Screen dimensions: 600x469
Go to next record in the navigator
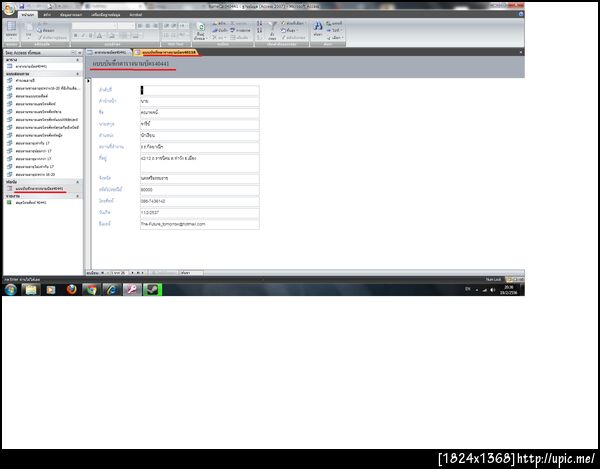point(132,273)
